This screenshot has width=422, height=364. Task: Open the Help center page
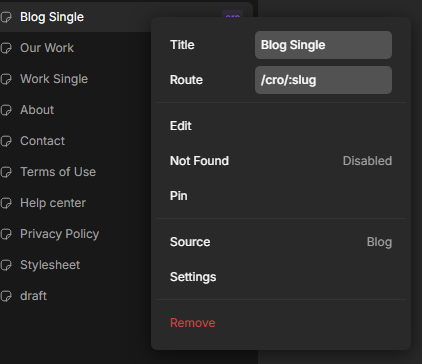[x=53, y=203]
